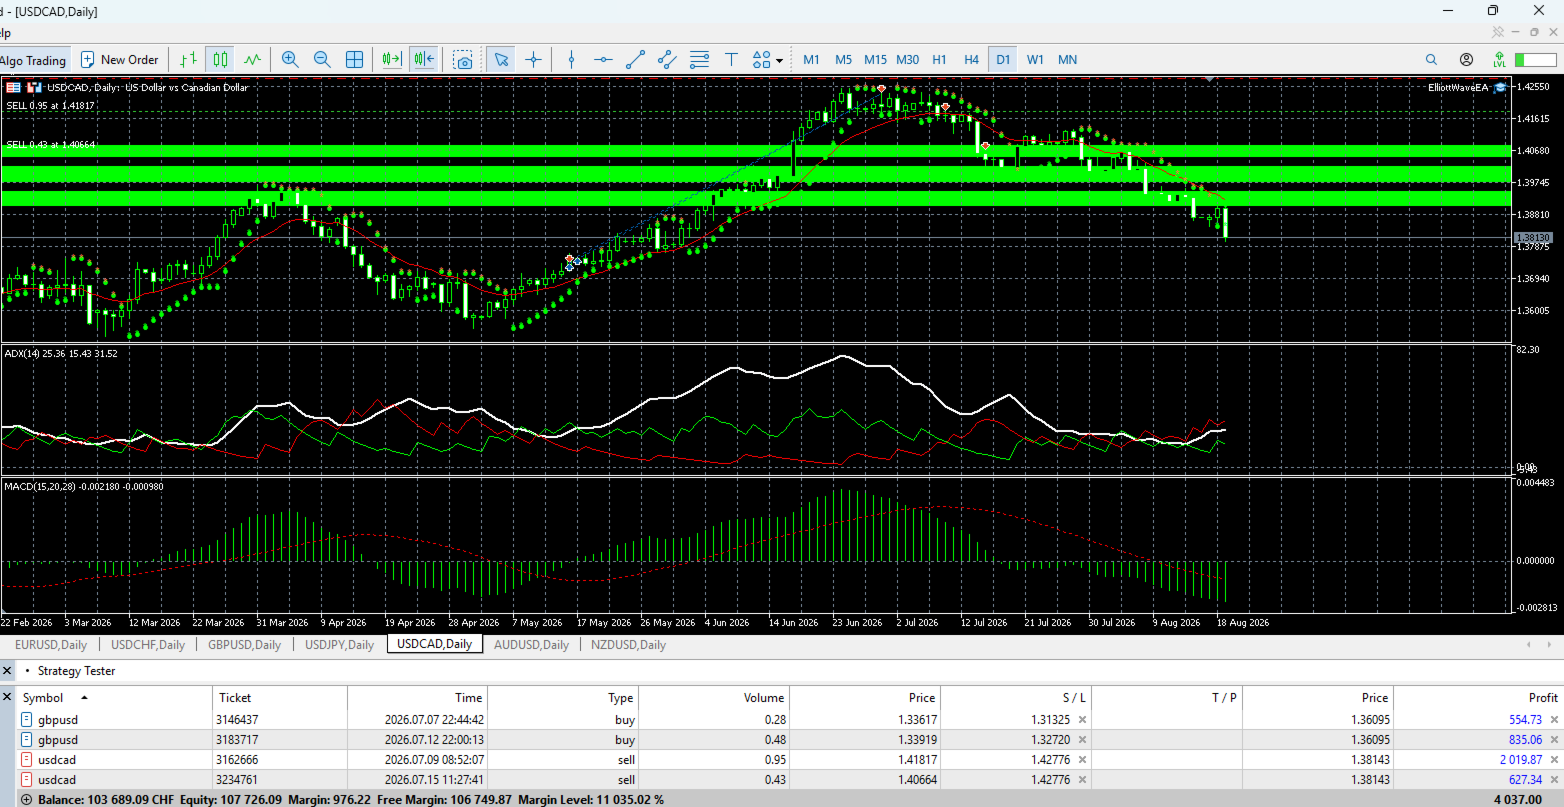Toggle chart auto-scroll to latest bar
1564x807 pixels.
(391, 60)
